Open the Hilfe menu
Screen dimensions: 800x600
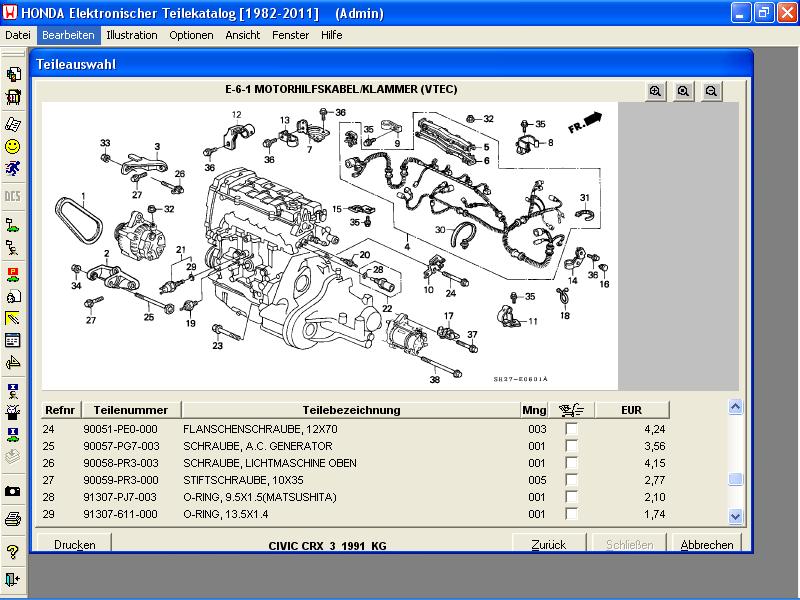(x=332, y=35)
